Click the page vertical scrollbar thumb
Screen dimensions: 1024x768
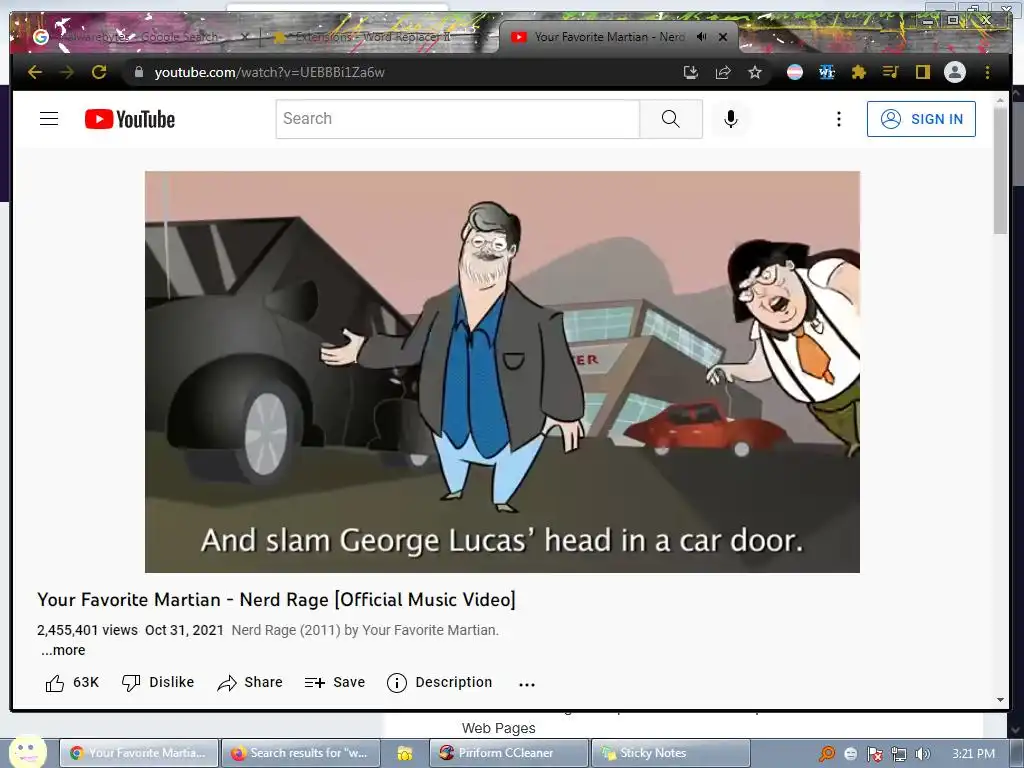(x=1000, y=170)
